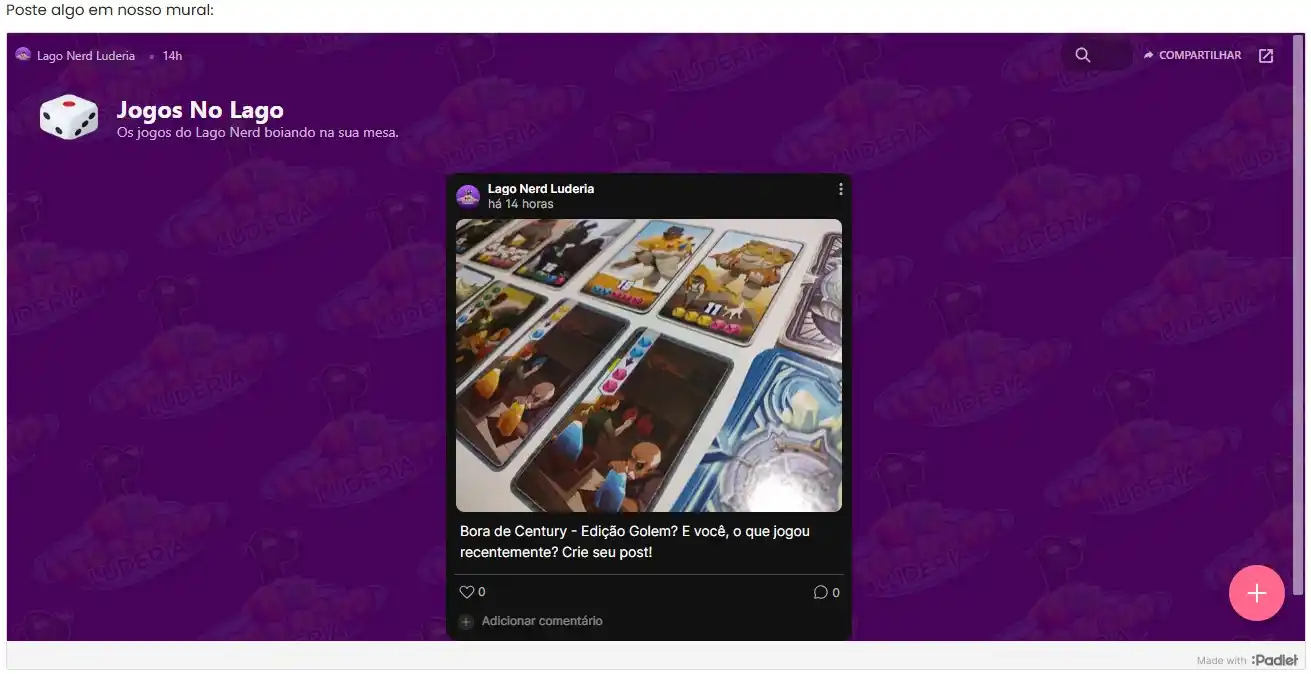Click the Lago Nerd Luderia post author name
Viewport: 1311px width, 674px height.
point(541,189)
